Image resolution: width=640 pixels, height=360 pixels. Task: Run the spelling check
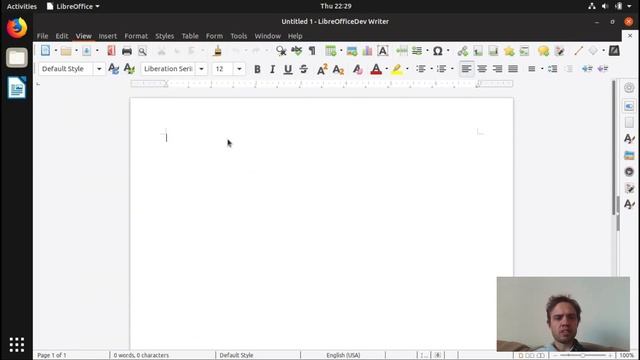coord(297,51)
